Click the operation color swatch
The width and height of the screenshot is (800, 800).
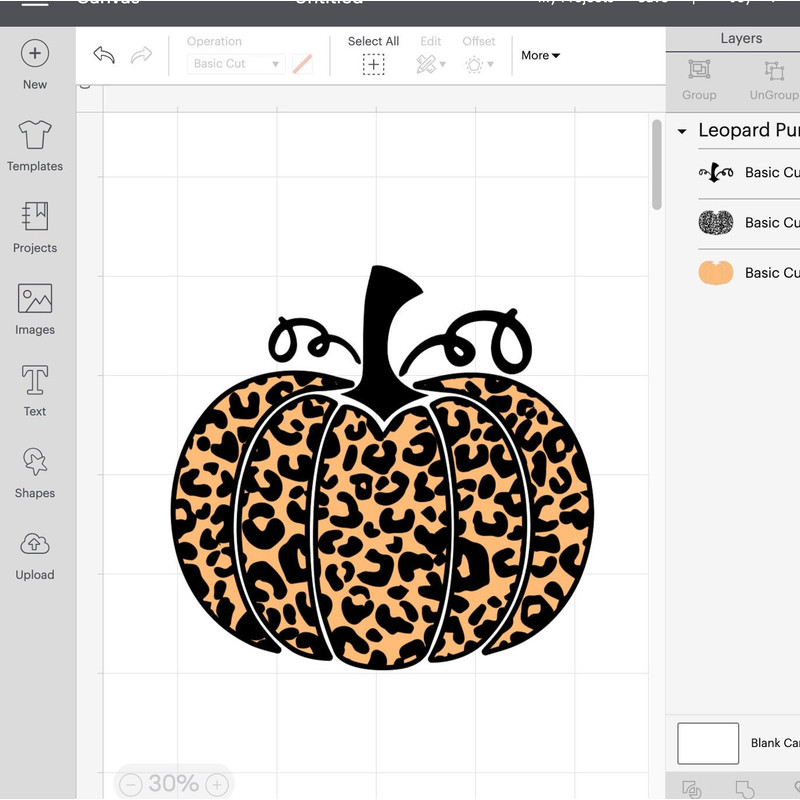300,63
